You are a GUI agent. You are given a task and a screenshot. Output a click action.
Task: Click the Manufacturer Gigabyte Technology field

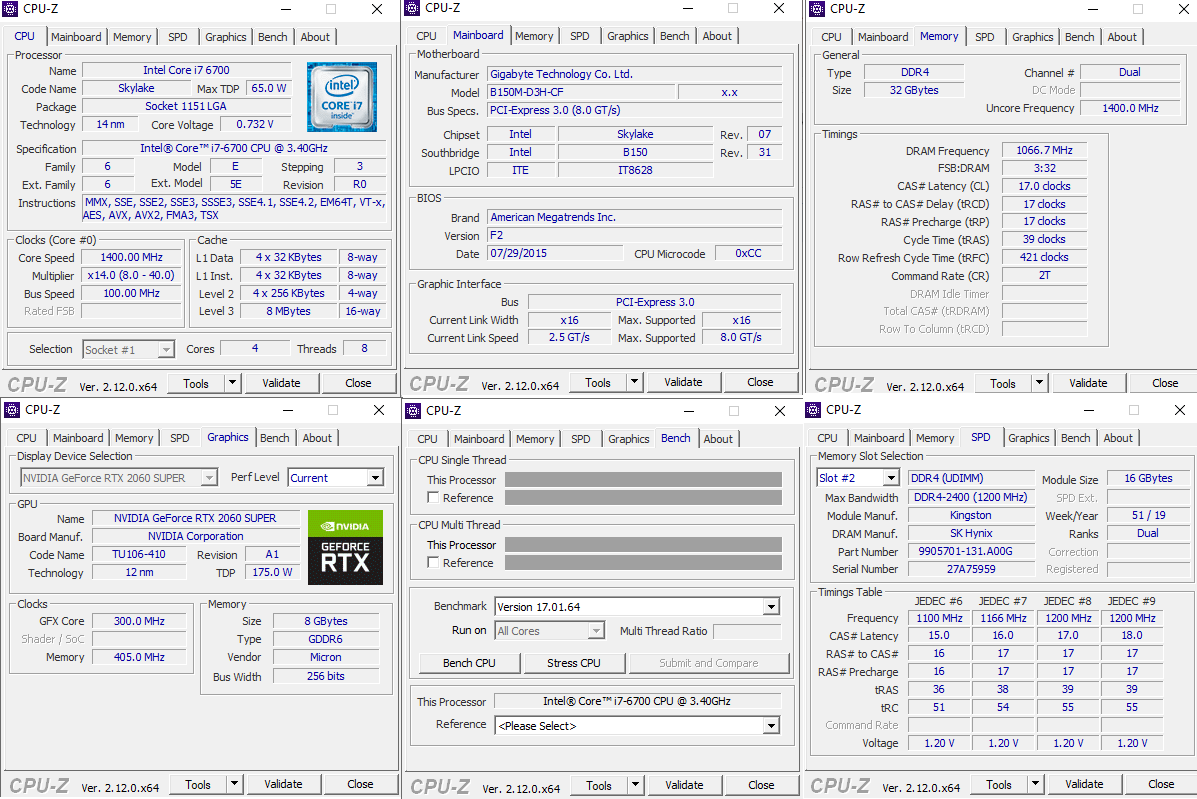pos(635,74)
